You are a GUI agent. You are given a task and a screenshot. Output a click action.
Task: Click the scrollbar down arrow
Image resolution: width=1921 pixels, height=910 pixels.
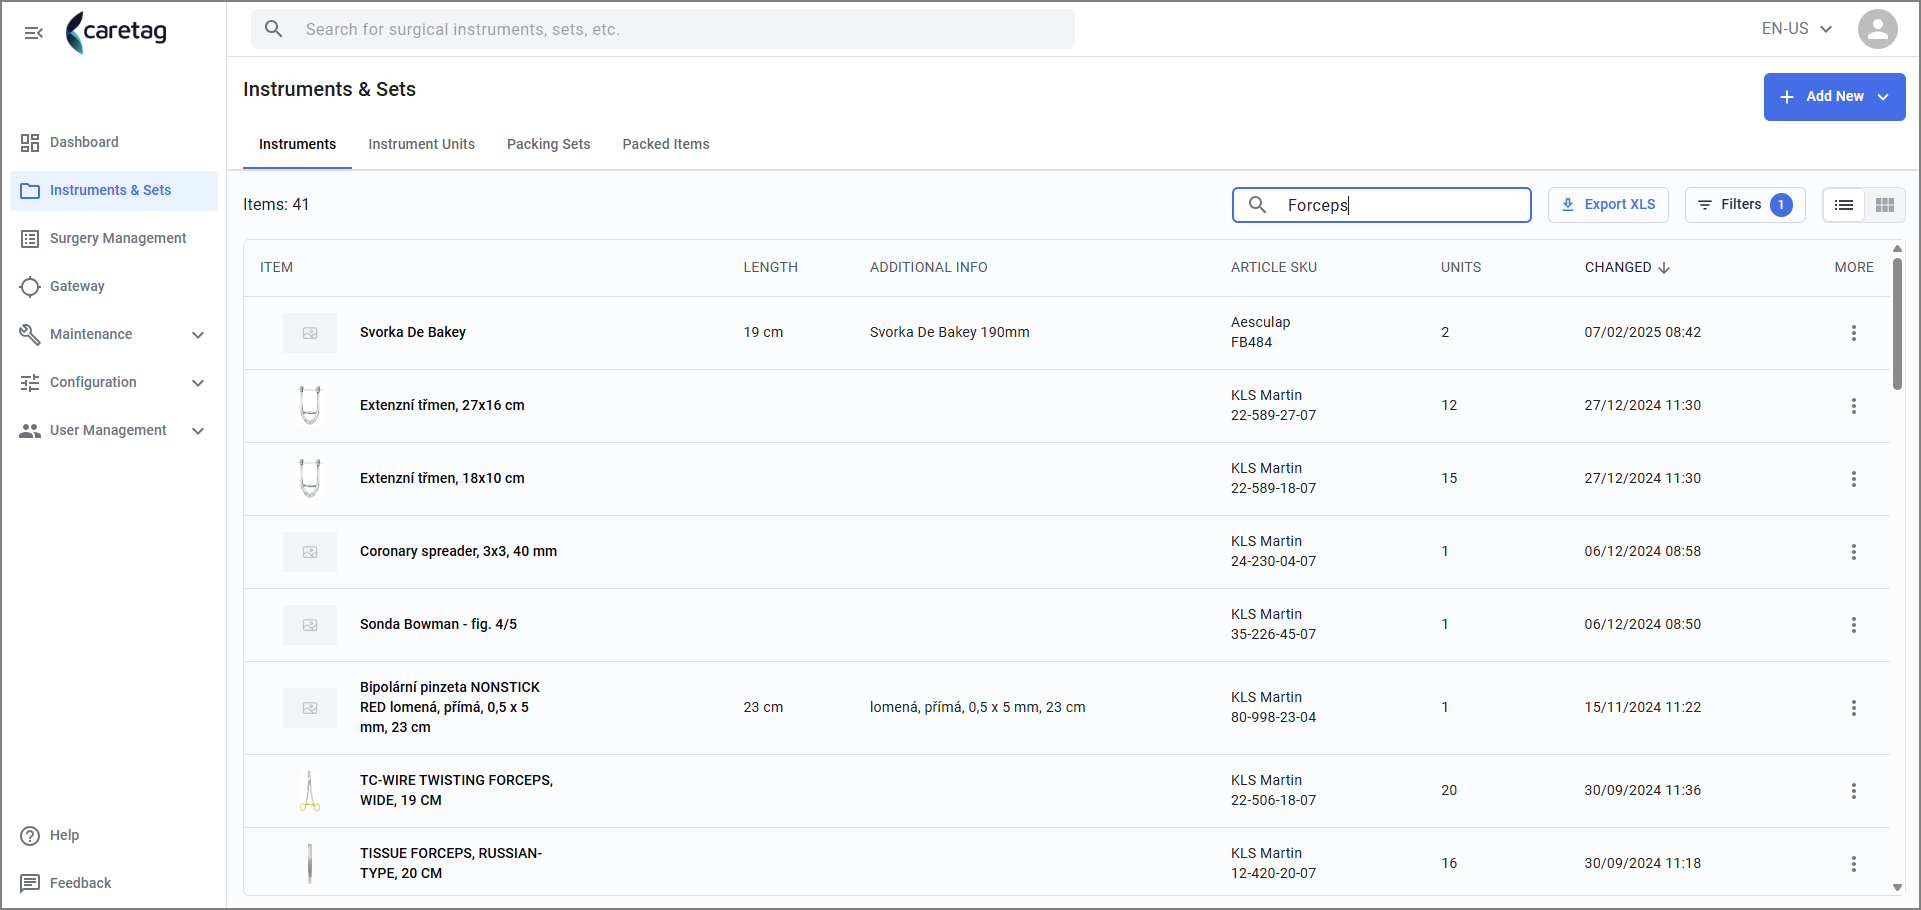pos(1897,888)
